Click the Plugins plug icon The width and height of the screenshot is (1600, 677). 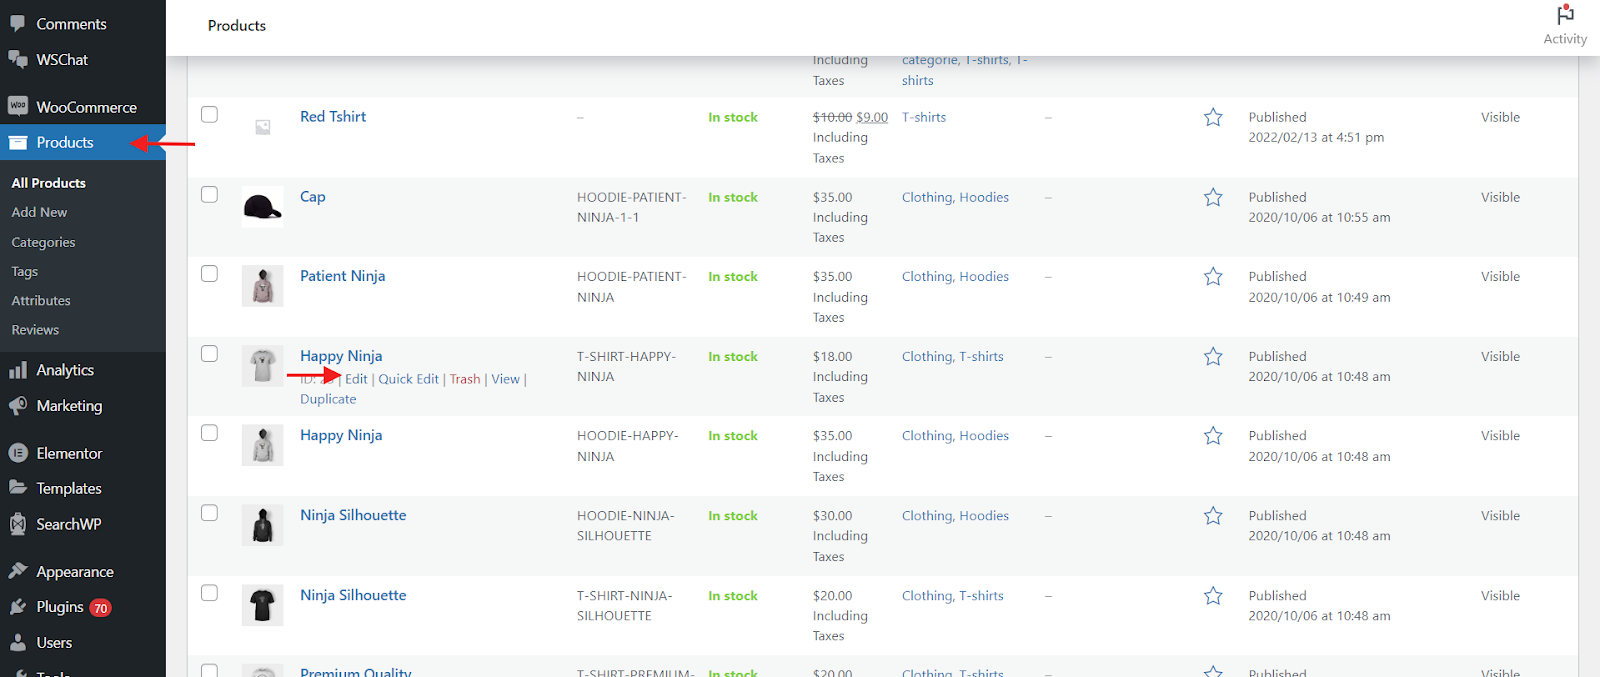[x=18, y=607]
